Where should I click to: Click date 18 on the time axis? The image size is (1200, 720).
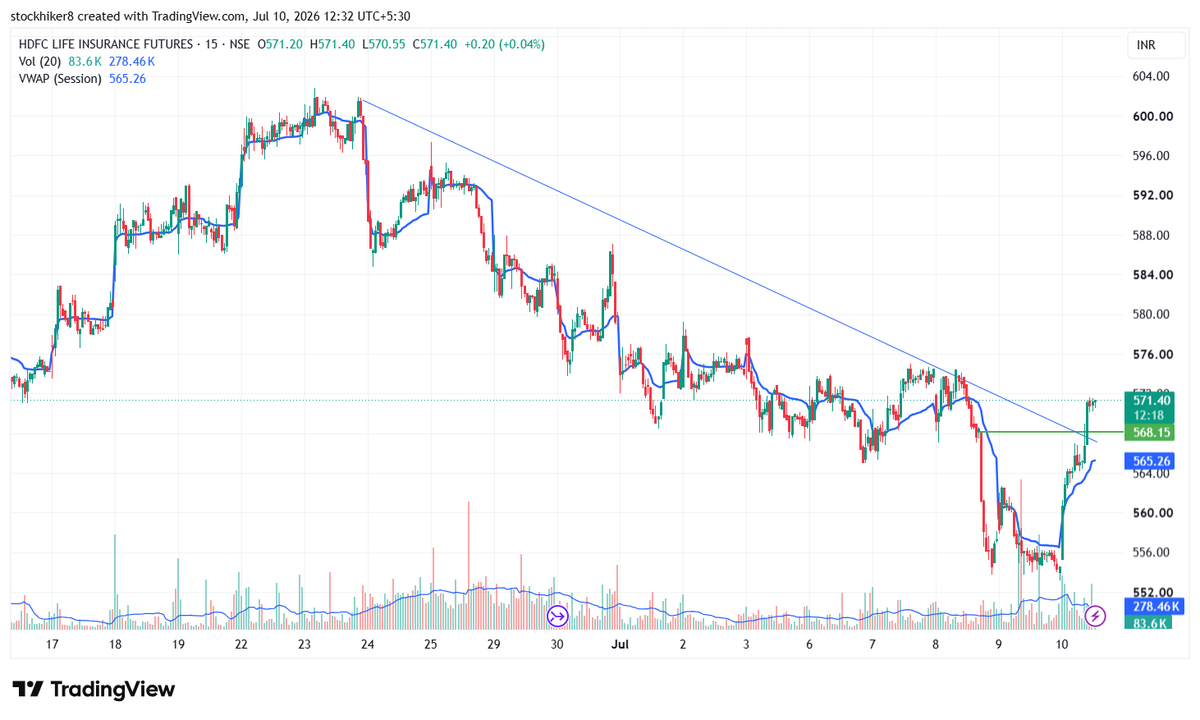coord(115,645)
